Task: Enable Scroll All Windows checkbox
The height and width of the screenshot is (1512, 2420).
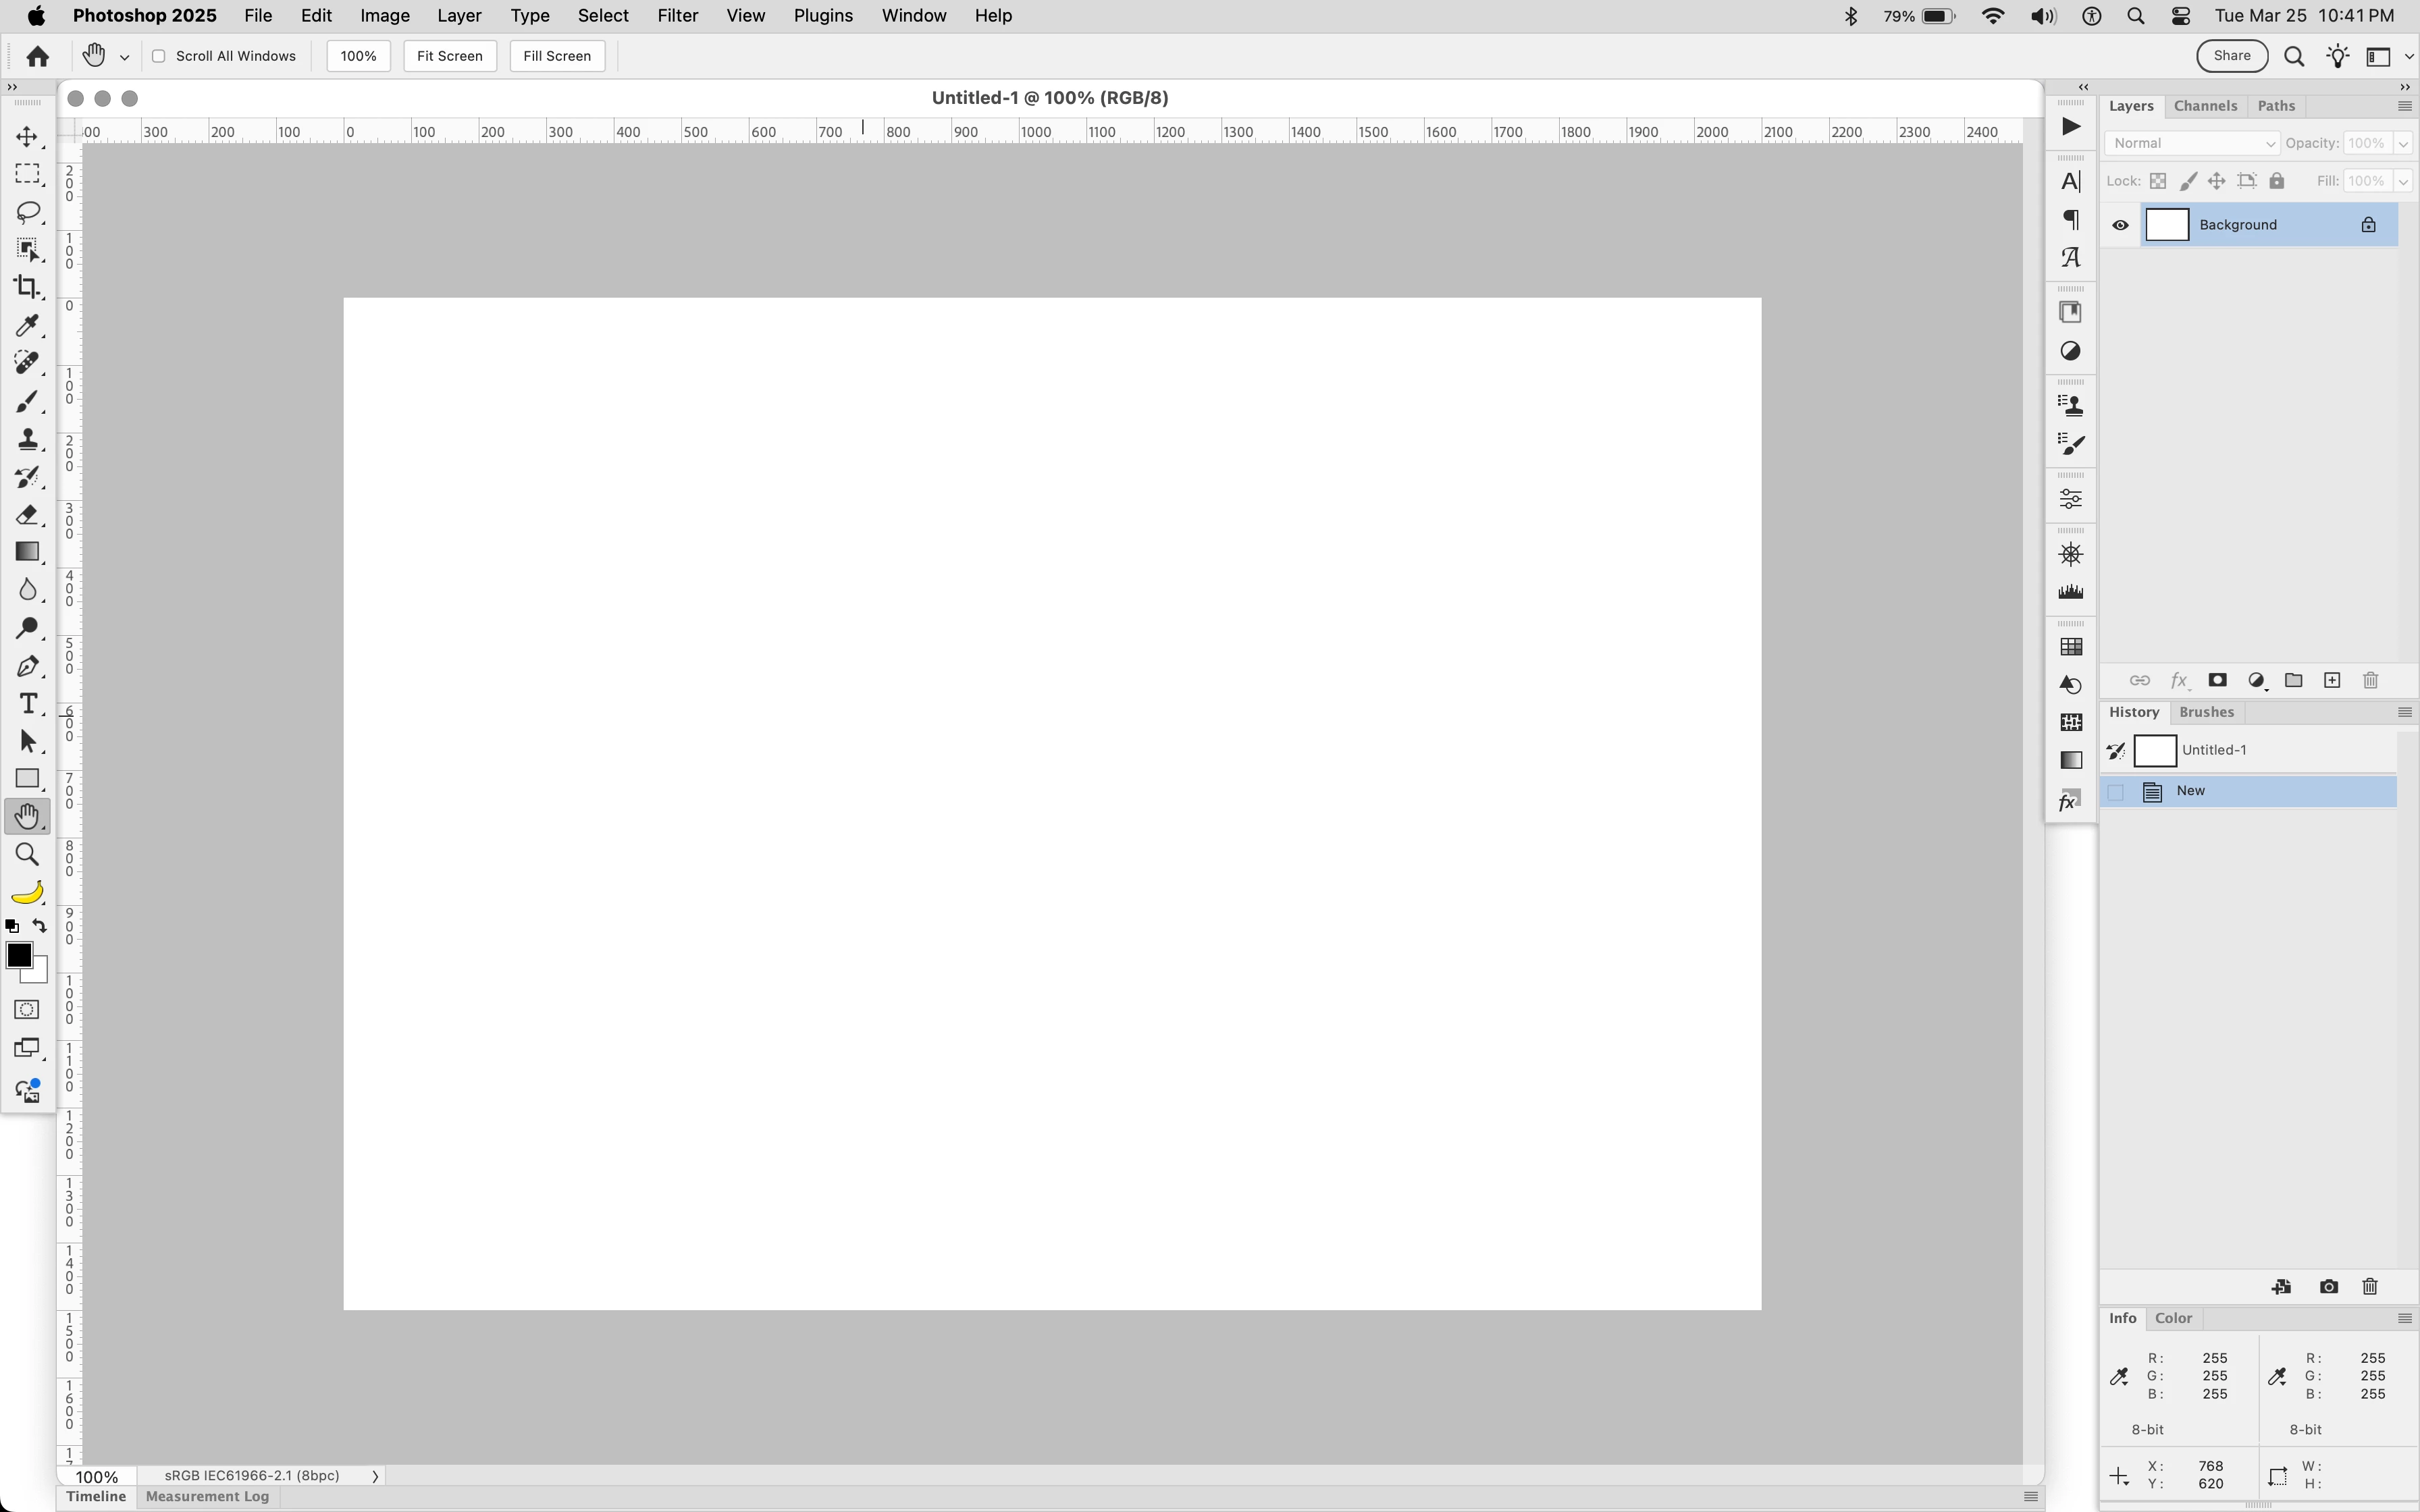Action: point(158,56)
